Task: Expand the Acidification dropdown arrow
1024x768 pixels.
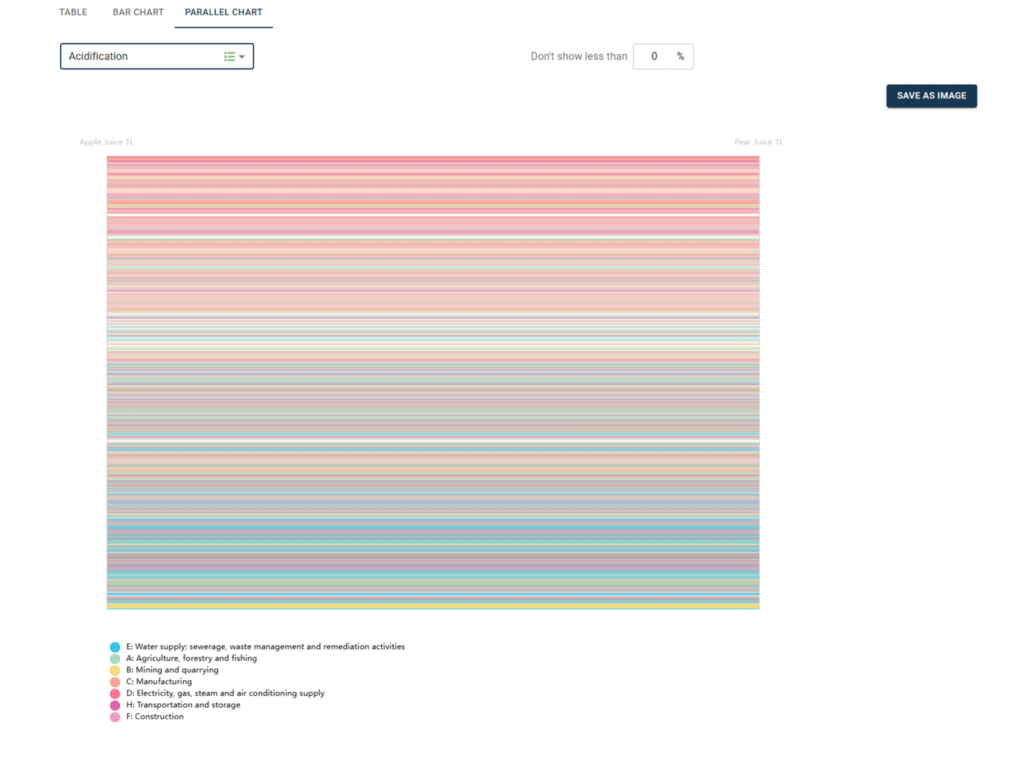Action: tap(242, 57)
